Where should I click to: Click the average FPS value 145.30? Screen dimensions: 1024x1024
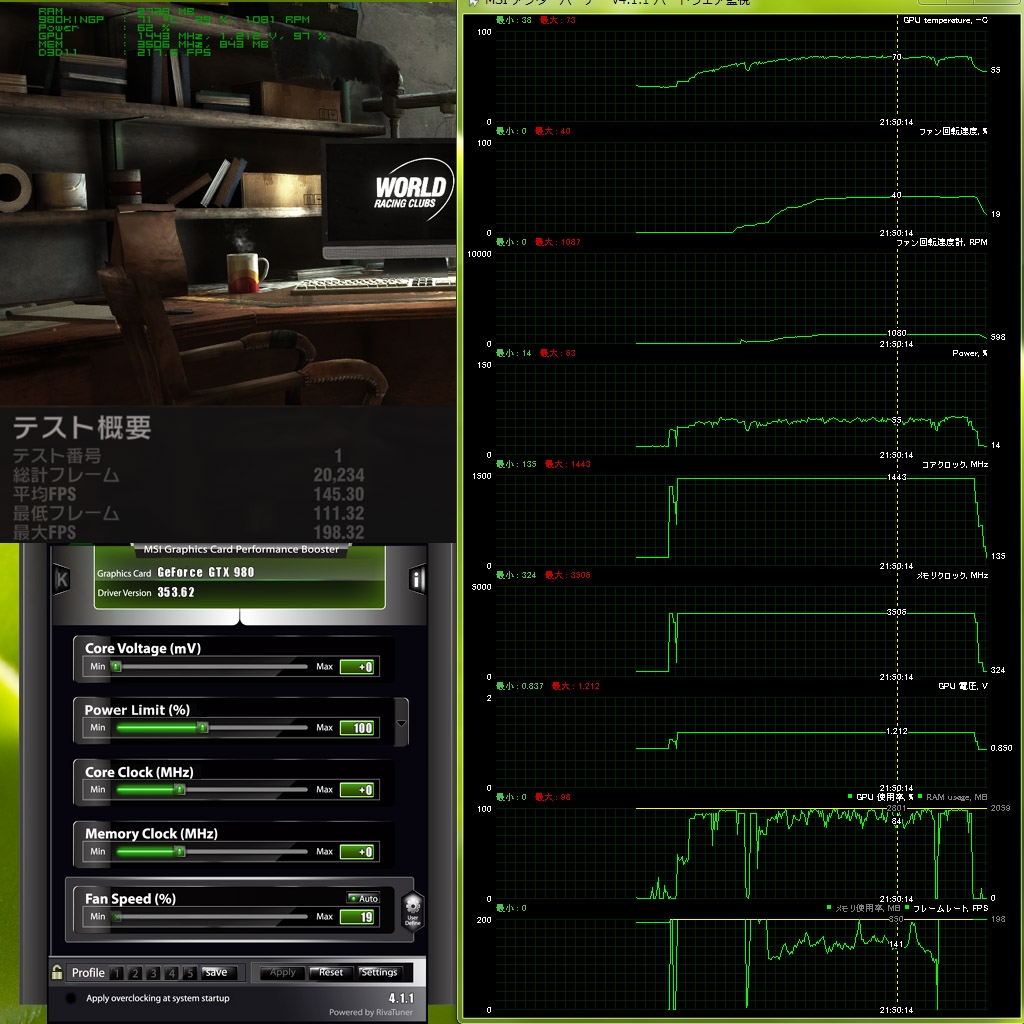tap(338, 494)
